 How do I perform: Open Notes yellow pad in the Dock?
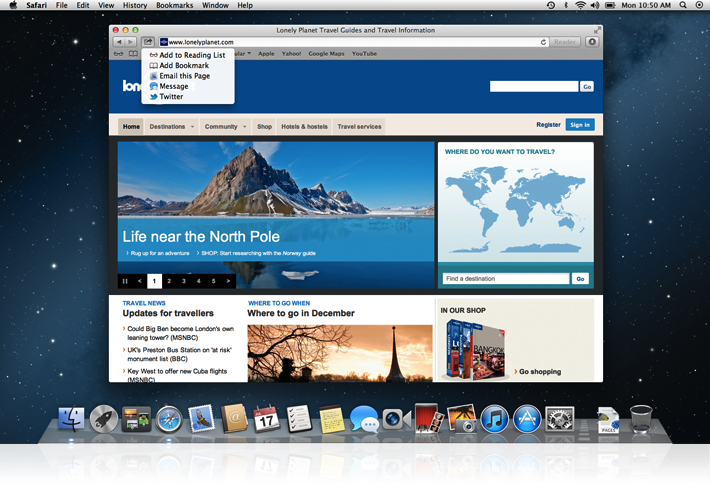tap(332, 418)
